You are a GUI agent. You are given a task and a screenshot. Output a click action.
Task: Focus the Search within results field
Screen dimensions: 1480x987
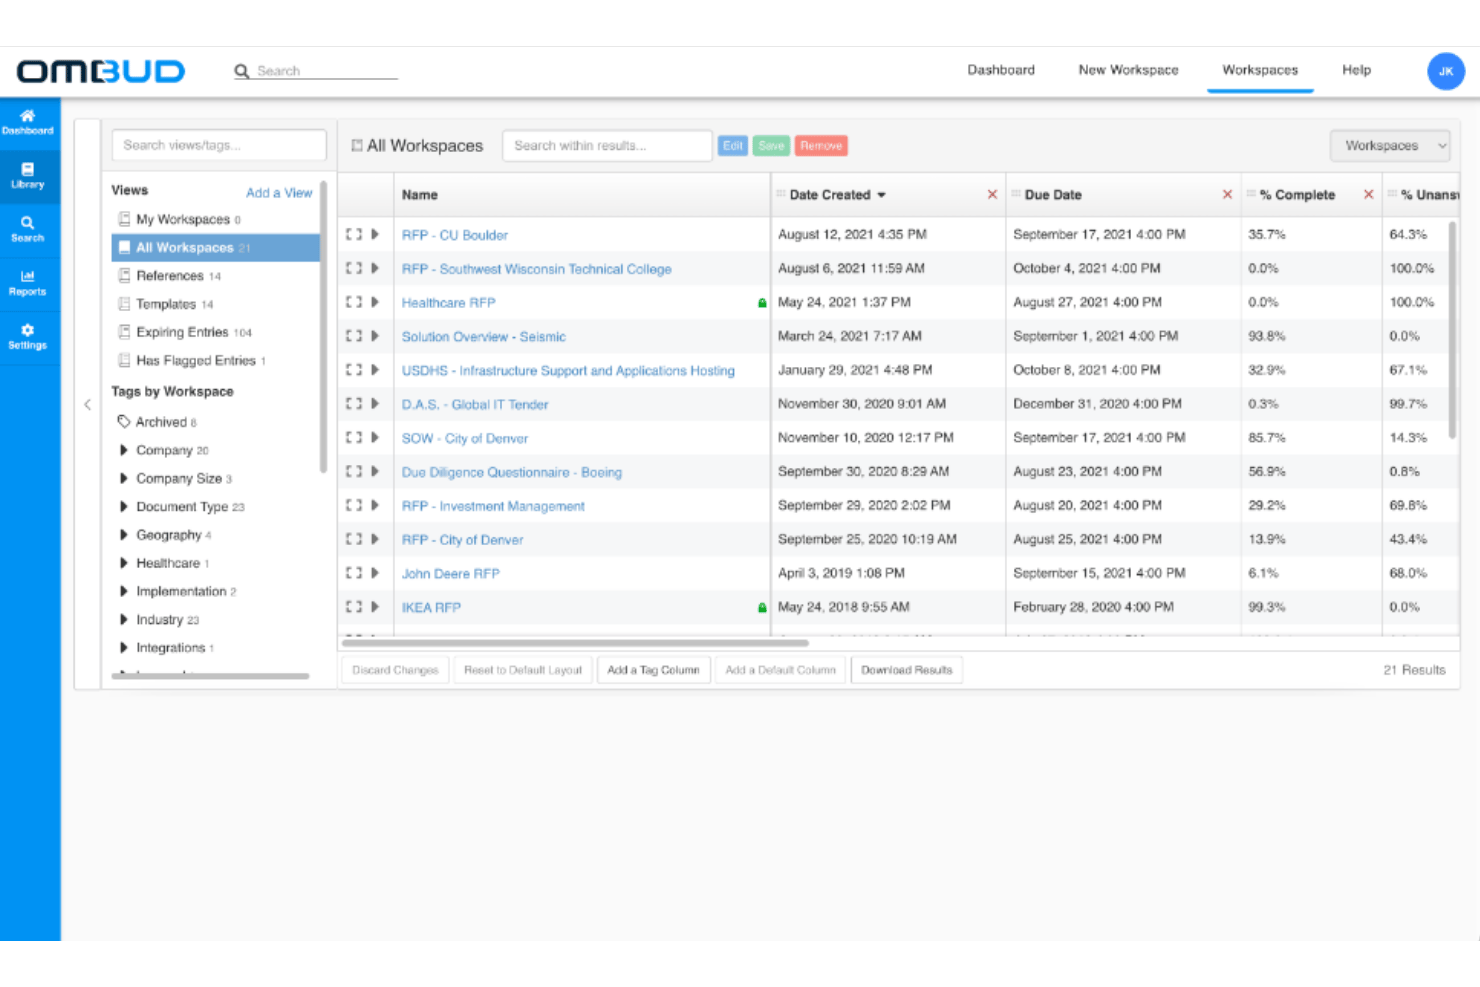click(607, 146)
